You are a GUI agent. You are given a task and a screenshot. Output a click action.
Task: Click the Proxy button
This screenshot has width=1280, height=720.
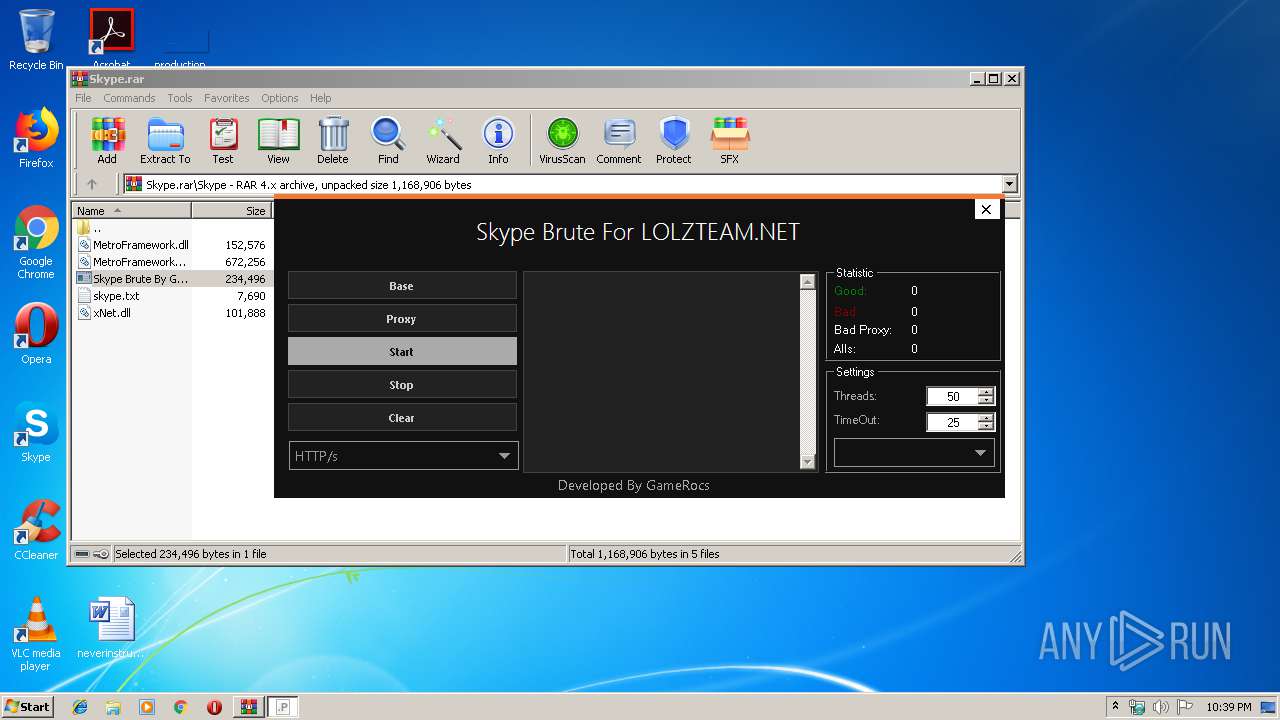pos(402,318)
